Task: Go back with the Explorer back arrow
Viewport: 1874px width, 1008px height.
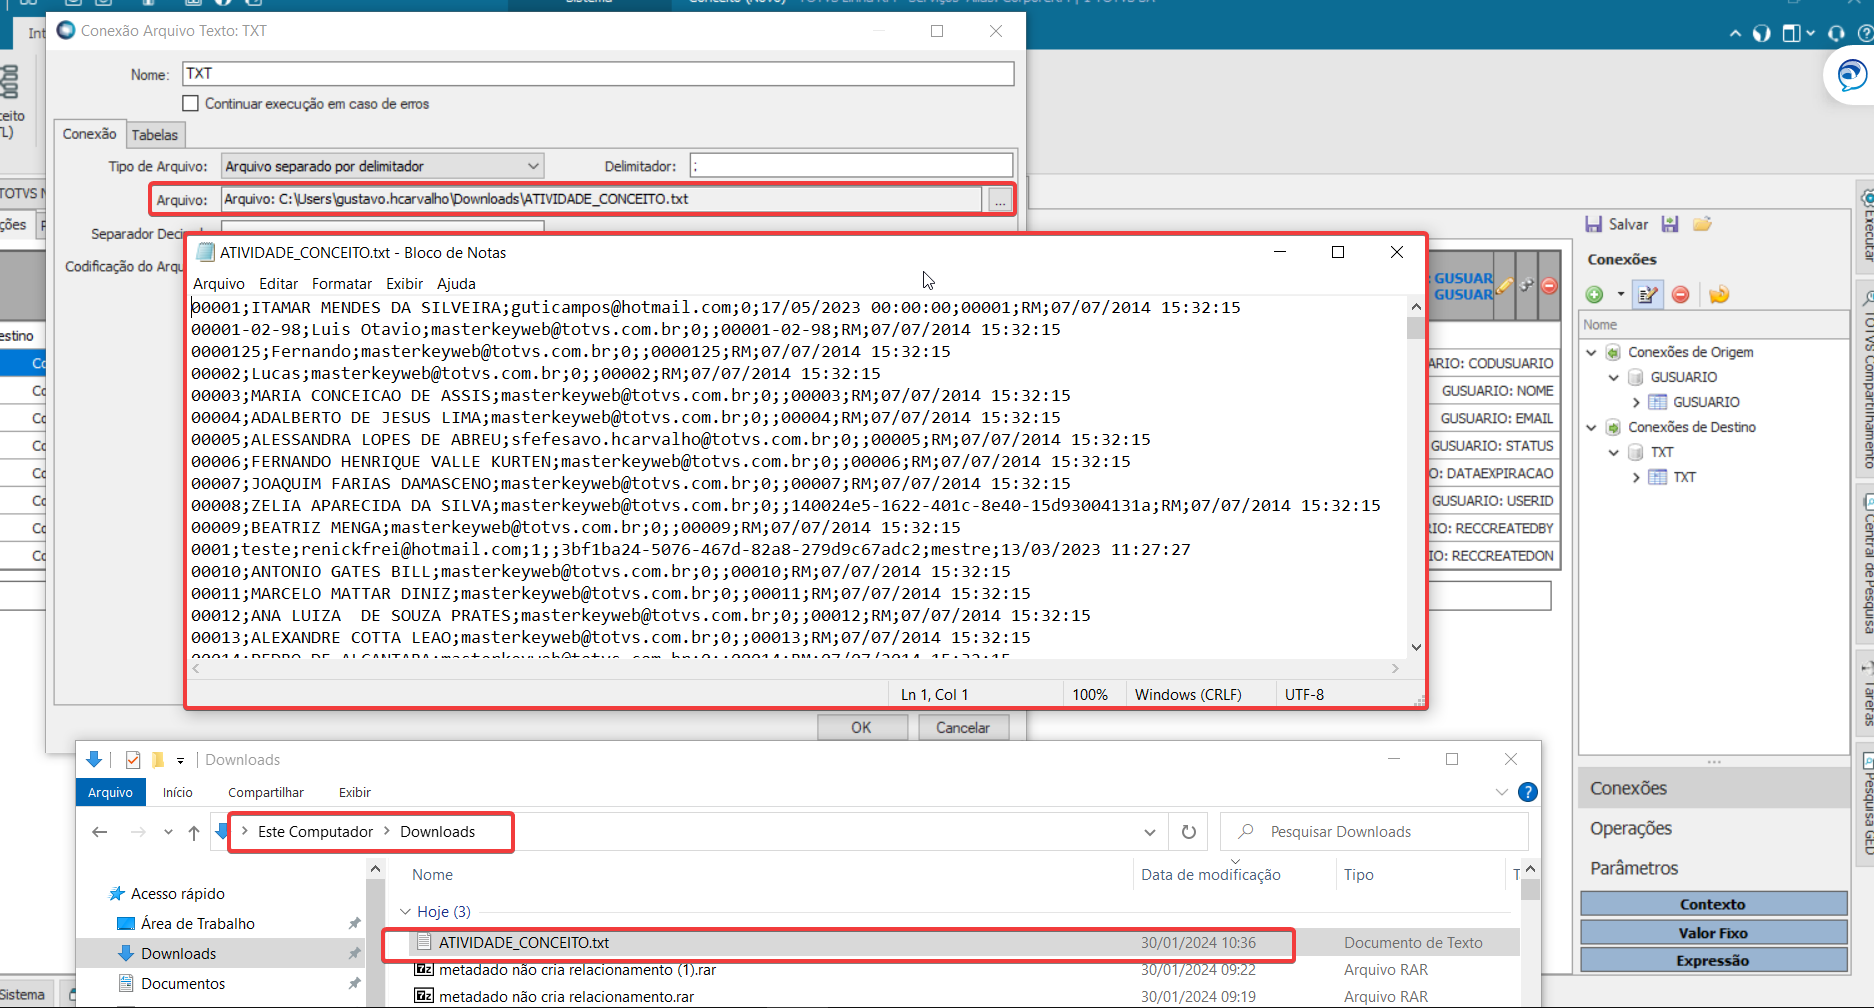Action: pos(99,832)
